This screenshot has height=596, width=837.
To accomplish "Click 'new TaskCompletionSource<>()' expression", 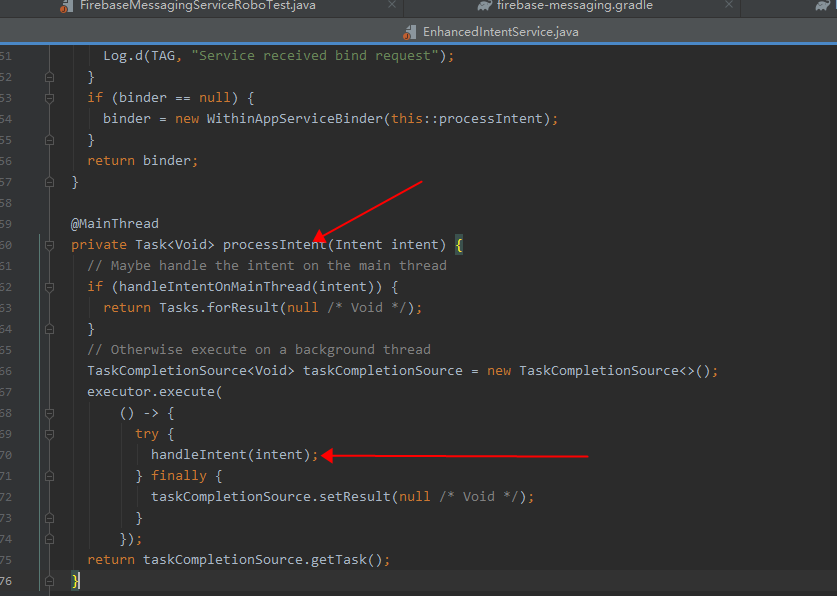I will tap(598, 370).
